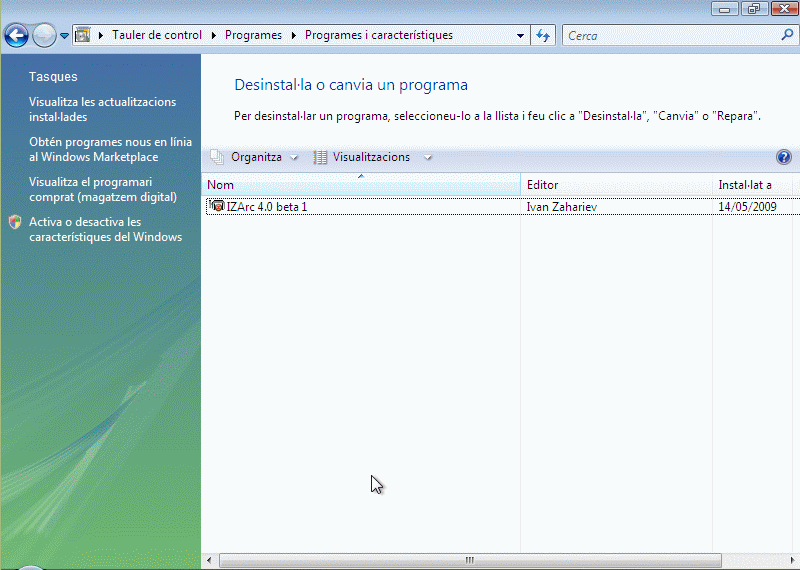
Task: Click the IZArc program icon in list
Action: [x=216, y=207]
